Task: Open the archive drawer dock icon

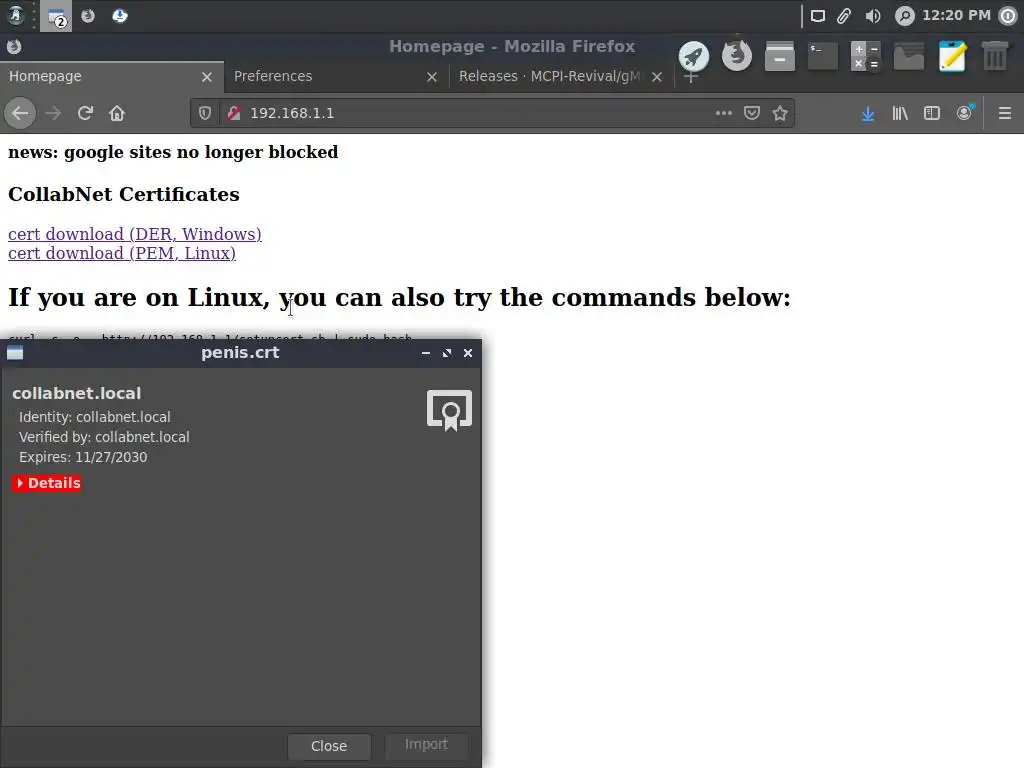Action: click(780, 56)
